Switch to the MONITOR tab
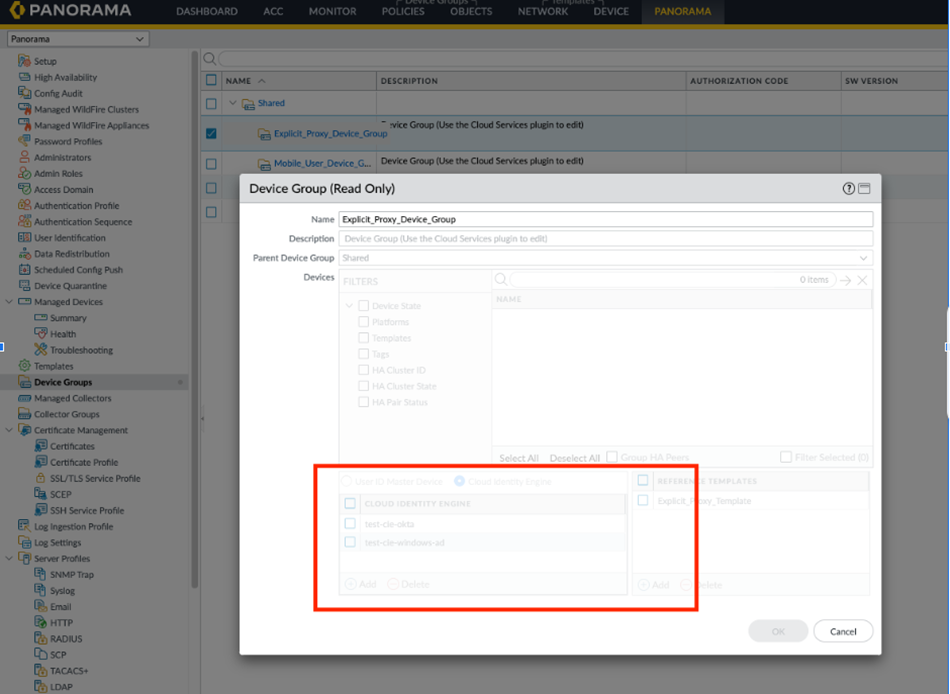 coord(332,12)
